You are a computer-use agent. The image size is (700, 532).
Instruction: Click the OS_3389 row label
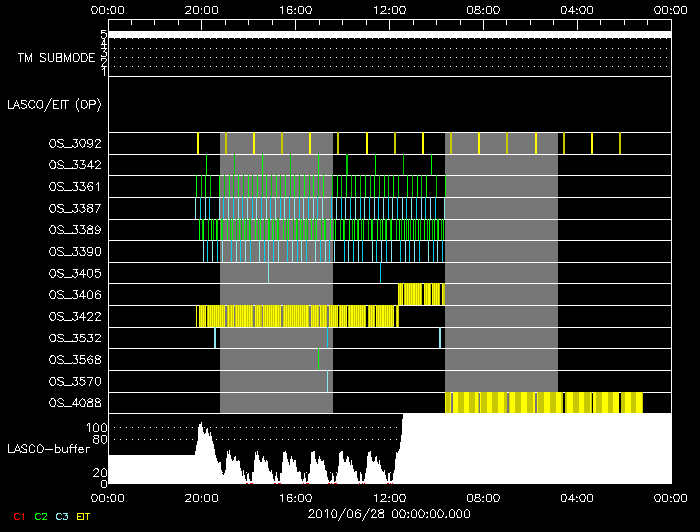coord(74,229)
